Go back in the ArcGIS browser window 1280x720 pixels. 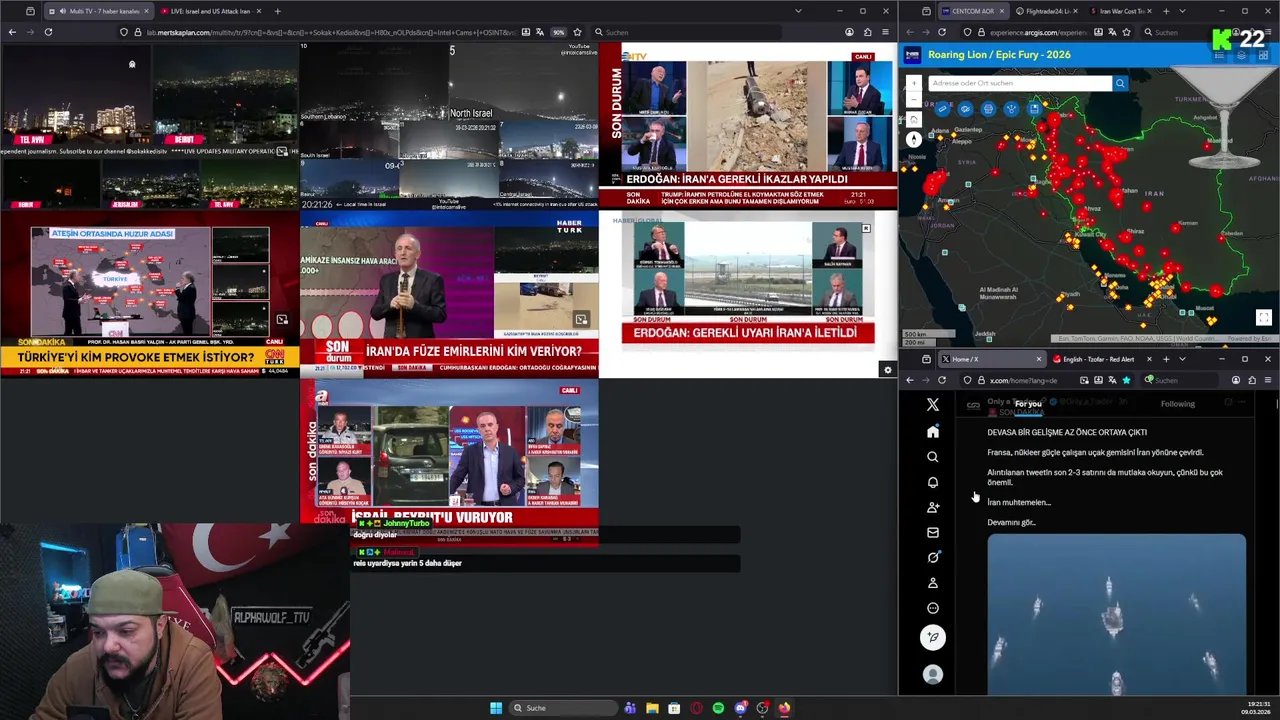910,32
